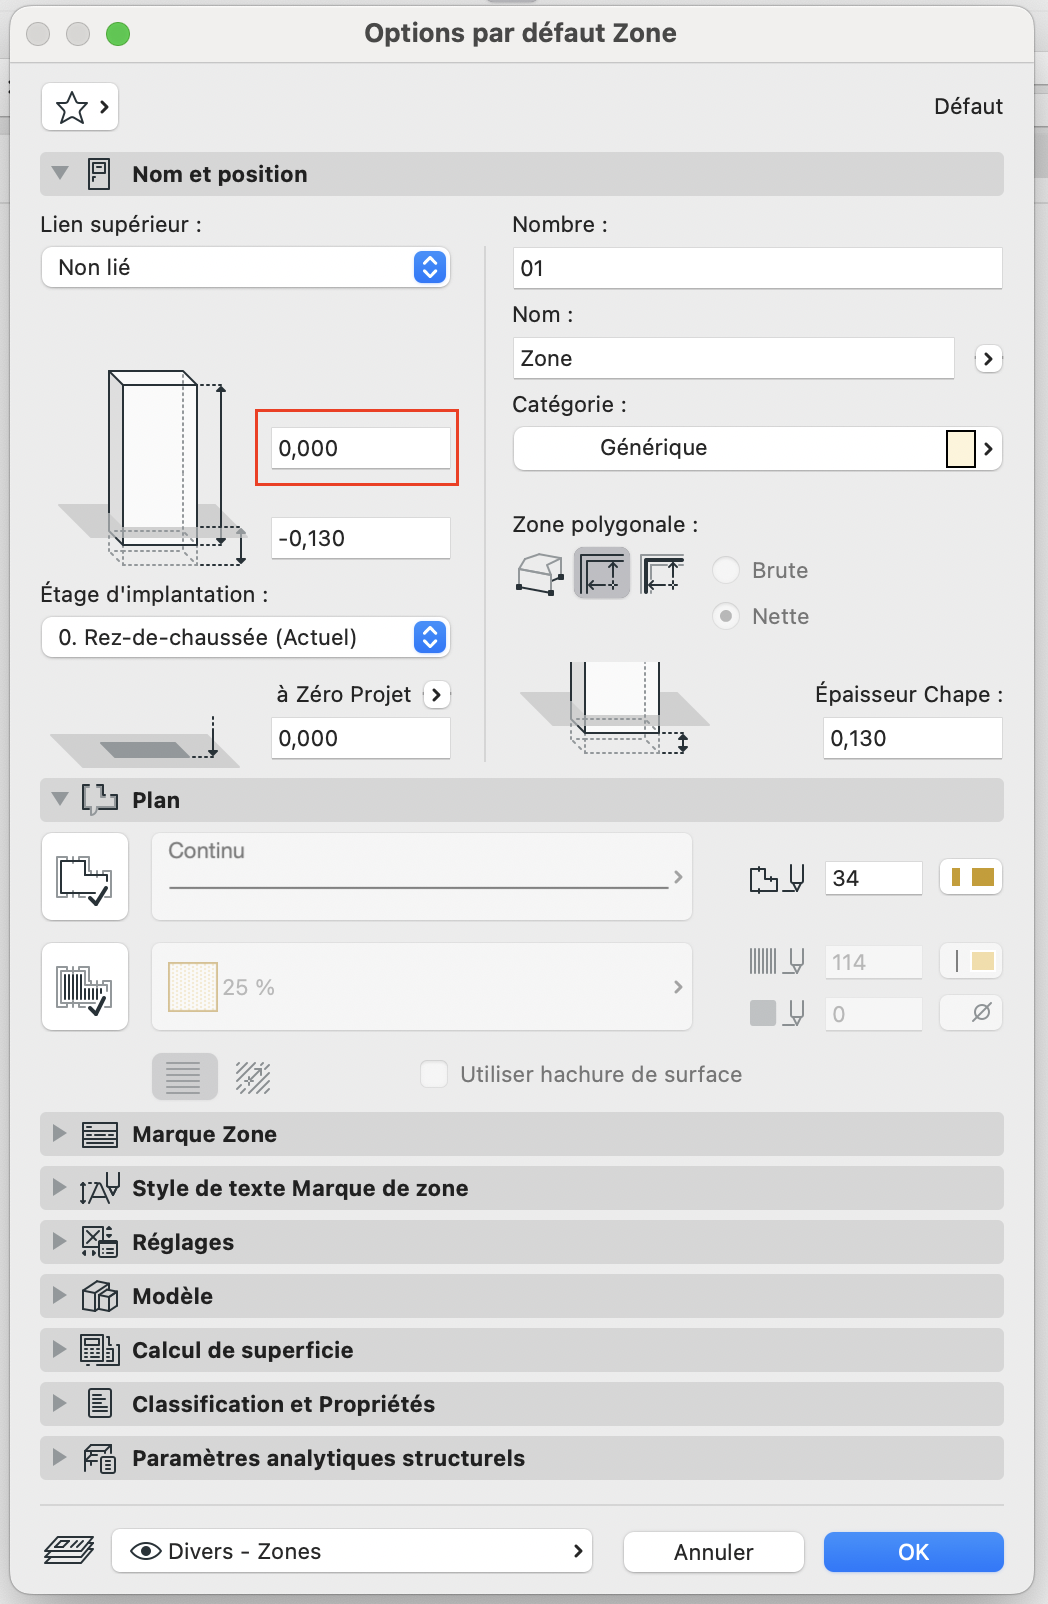Click the Plan panel icon
This screenshot has width=1048, height=1604.
(x=100, y=800)
